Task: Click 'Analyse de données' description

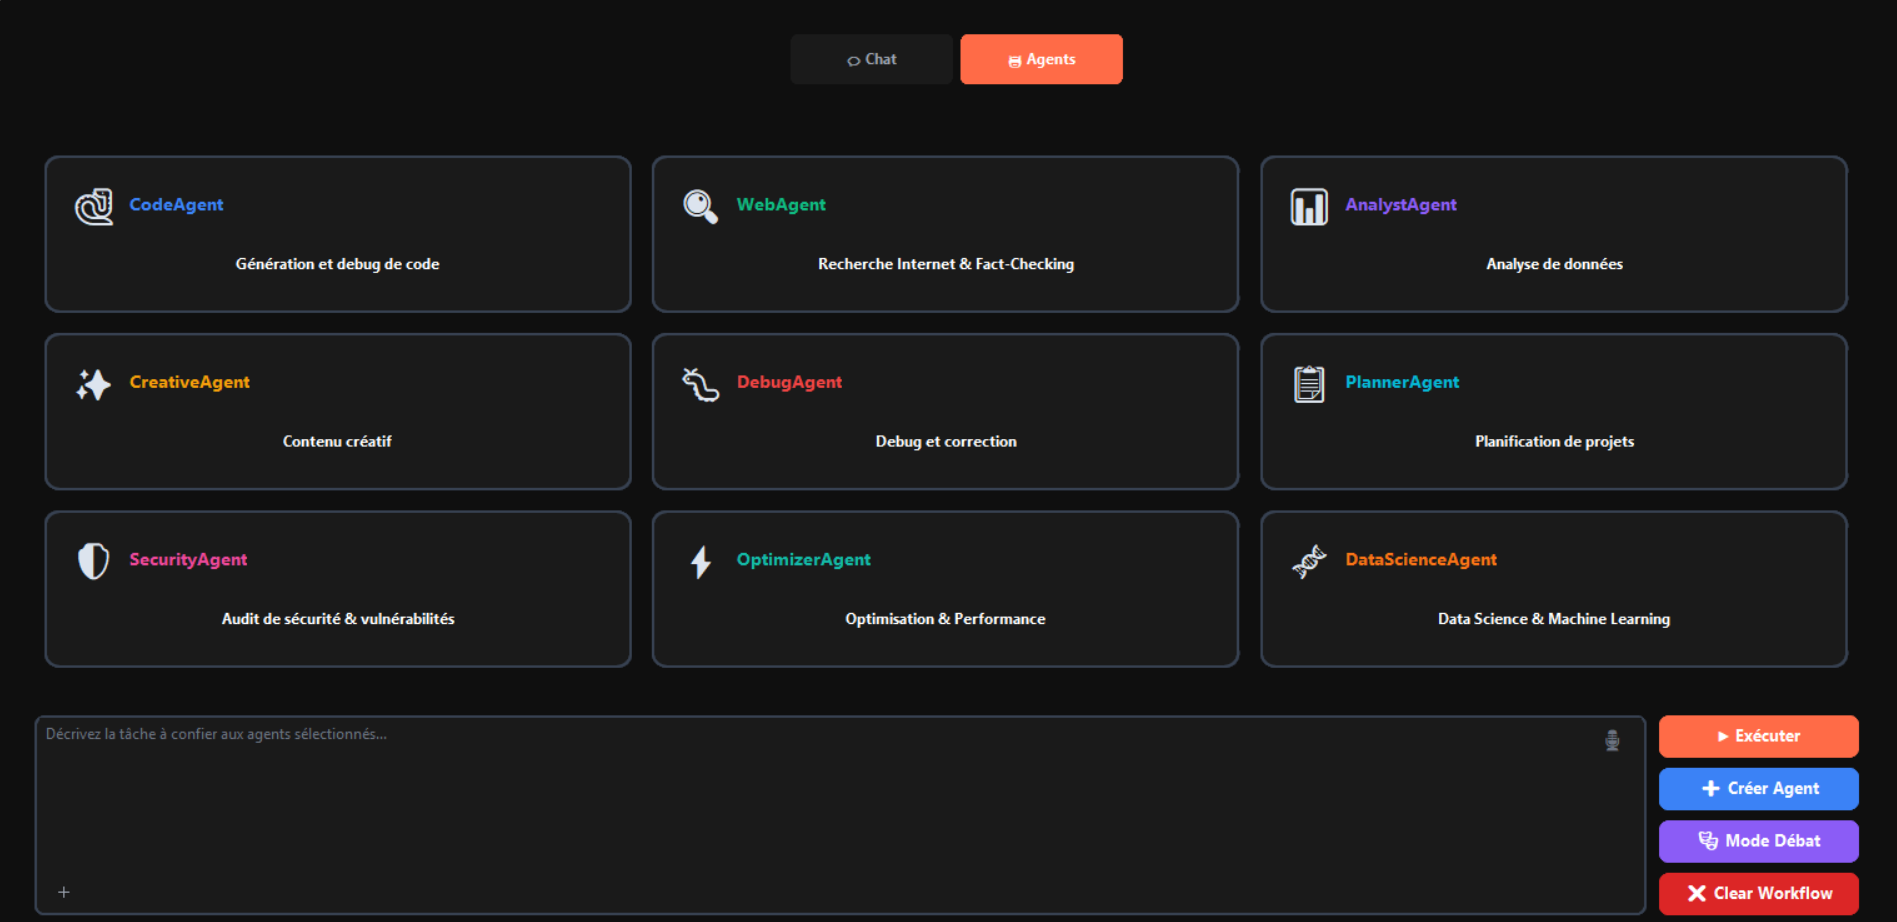Action: [x=1554, y=264]
